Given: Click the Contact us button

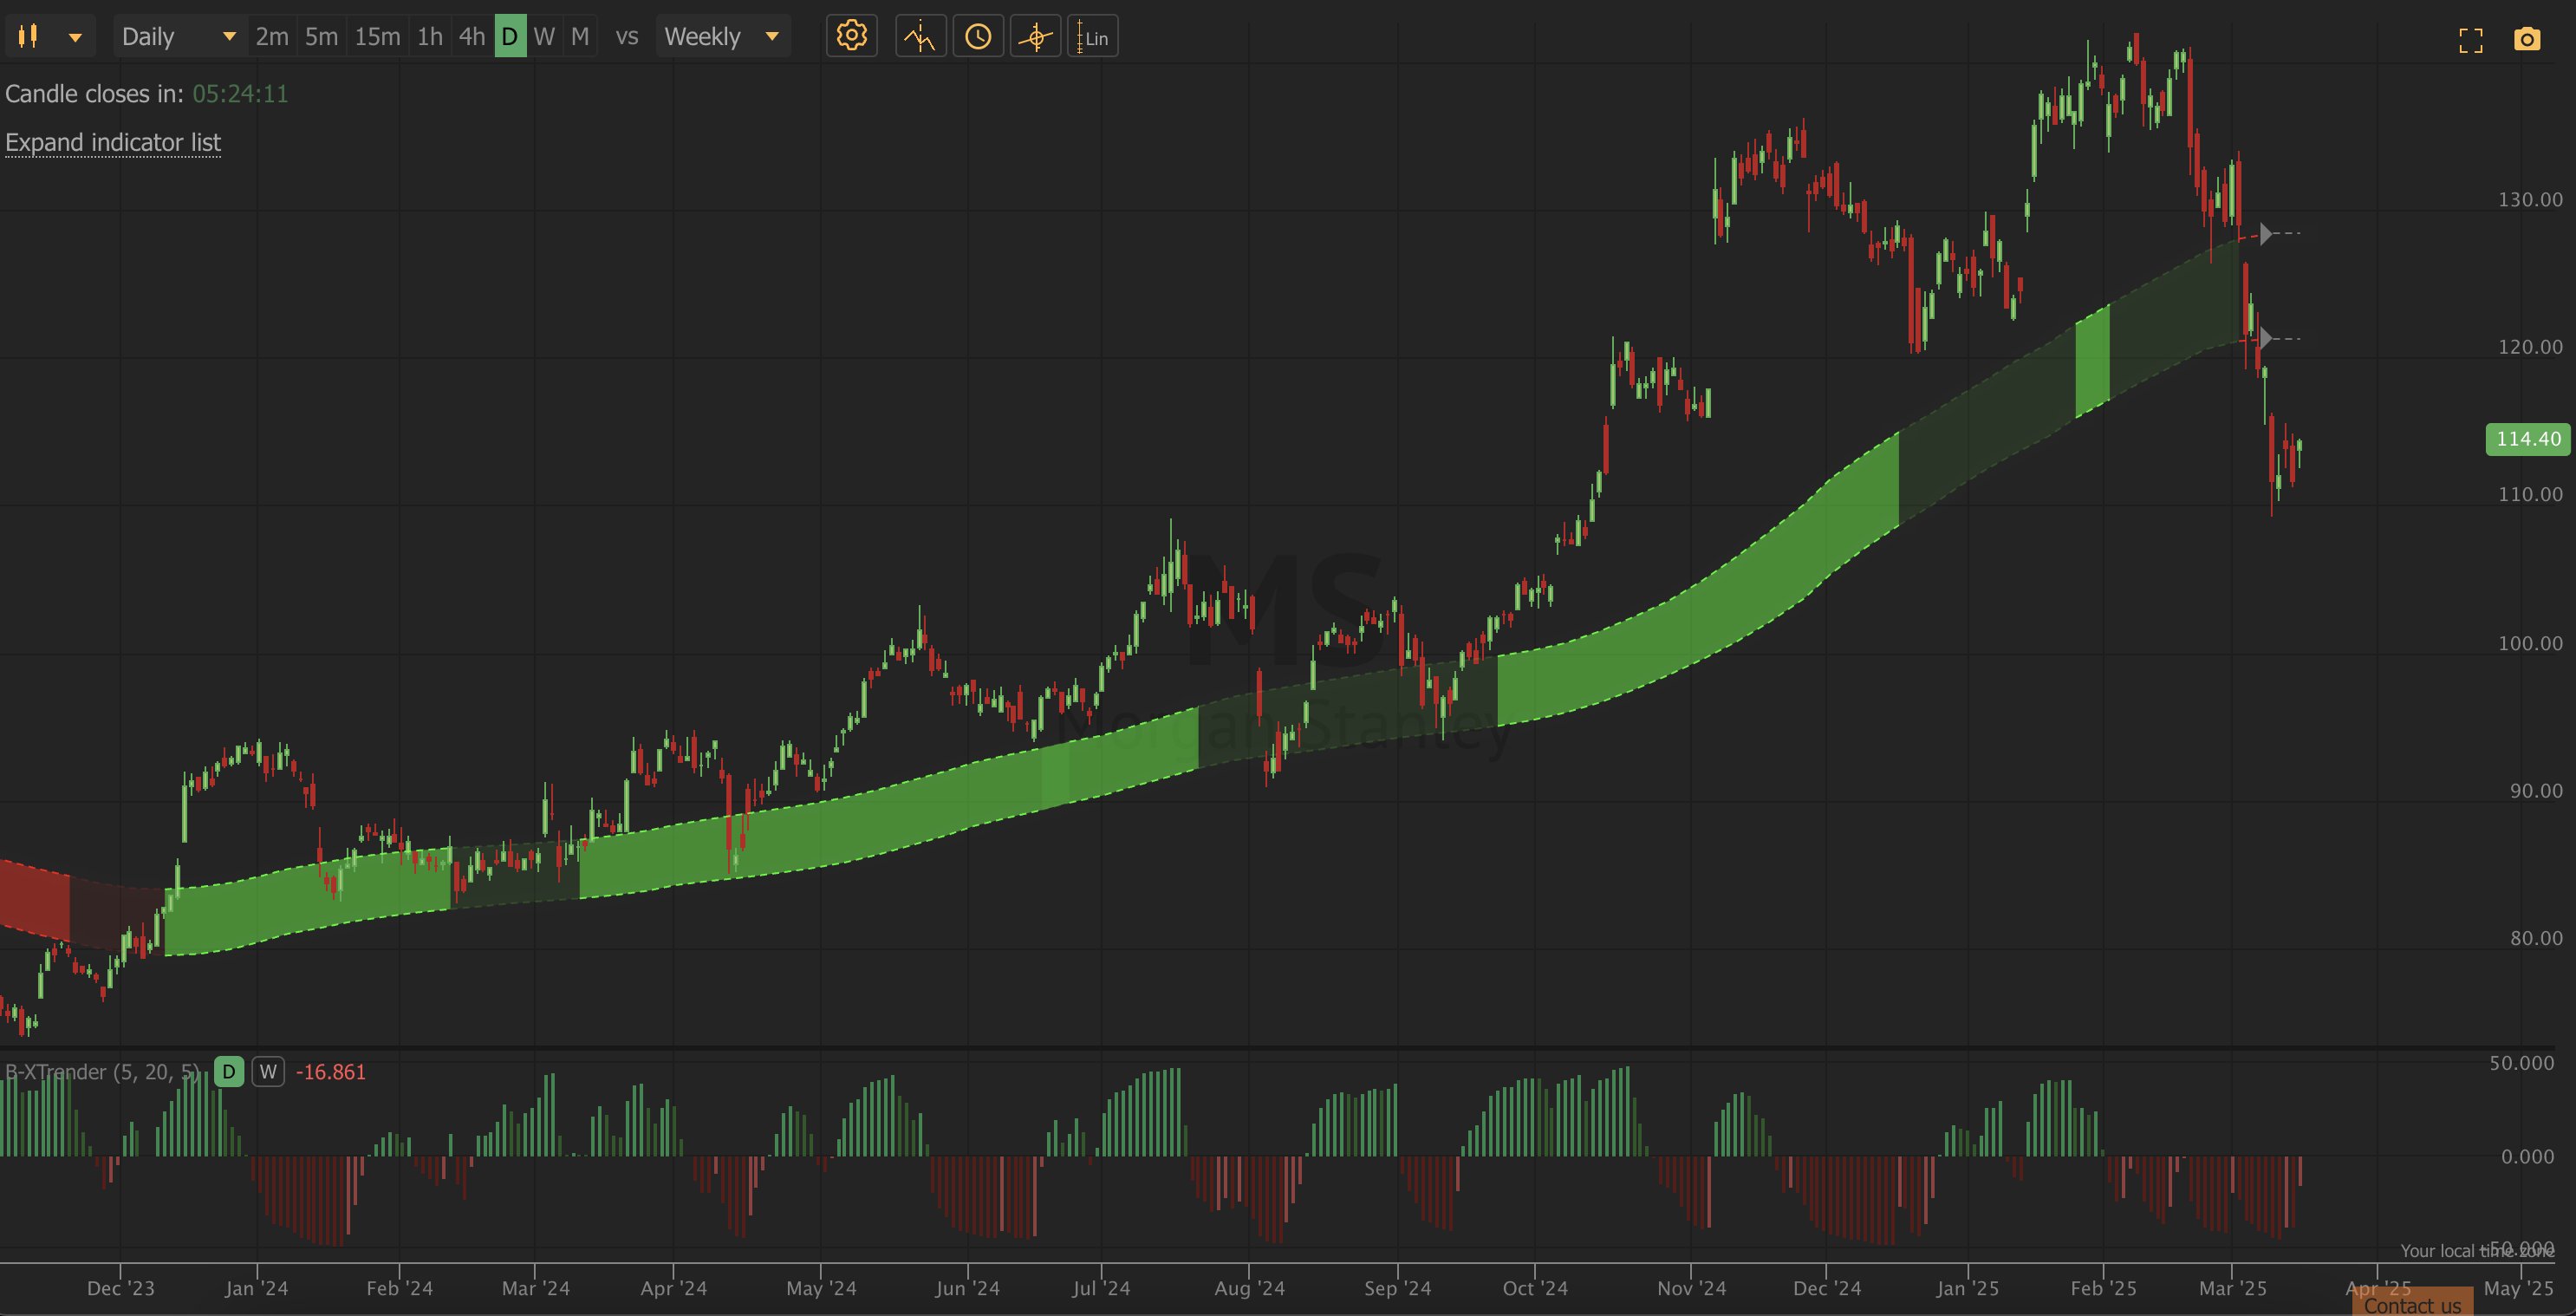Looking at the screenshot, I should pos(2412,1304).
